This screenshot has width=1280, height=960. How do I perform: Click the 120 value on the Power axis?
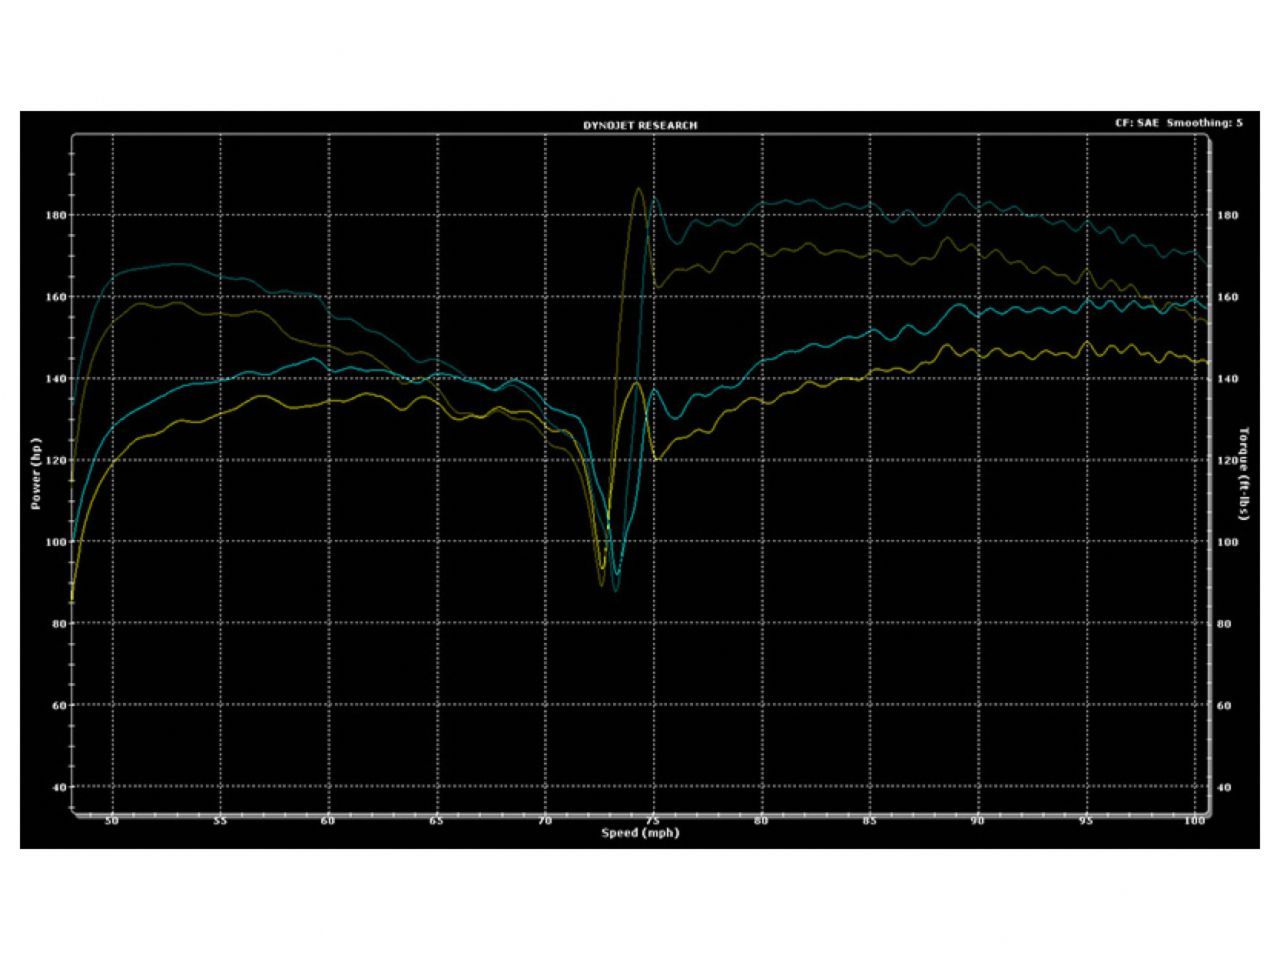pyautogui.click(x=55, y=461)
